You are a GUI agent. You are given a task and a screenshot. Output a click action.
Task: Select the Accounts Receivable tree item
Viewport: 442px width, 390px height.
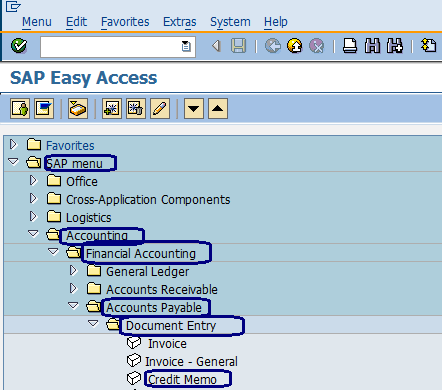pyautogui.click(x=162, y=290)
